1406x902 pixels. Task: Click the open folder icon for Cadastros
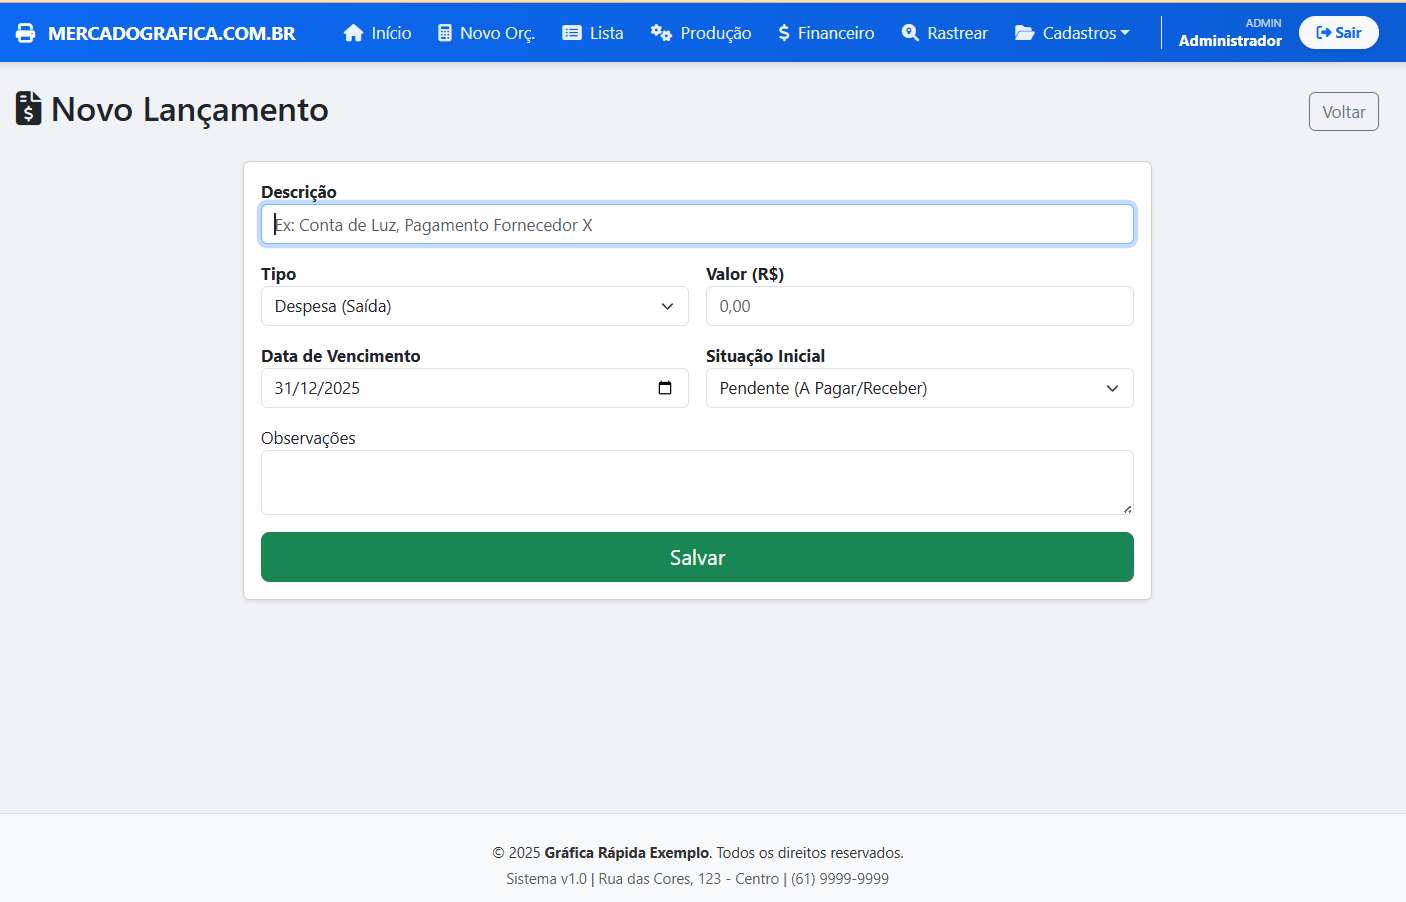tap(1025, 33)
